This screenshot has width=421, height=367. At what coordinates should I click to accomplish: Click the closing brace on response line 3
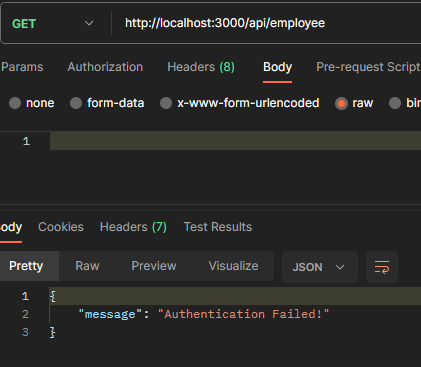[x=53, y=332]
